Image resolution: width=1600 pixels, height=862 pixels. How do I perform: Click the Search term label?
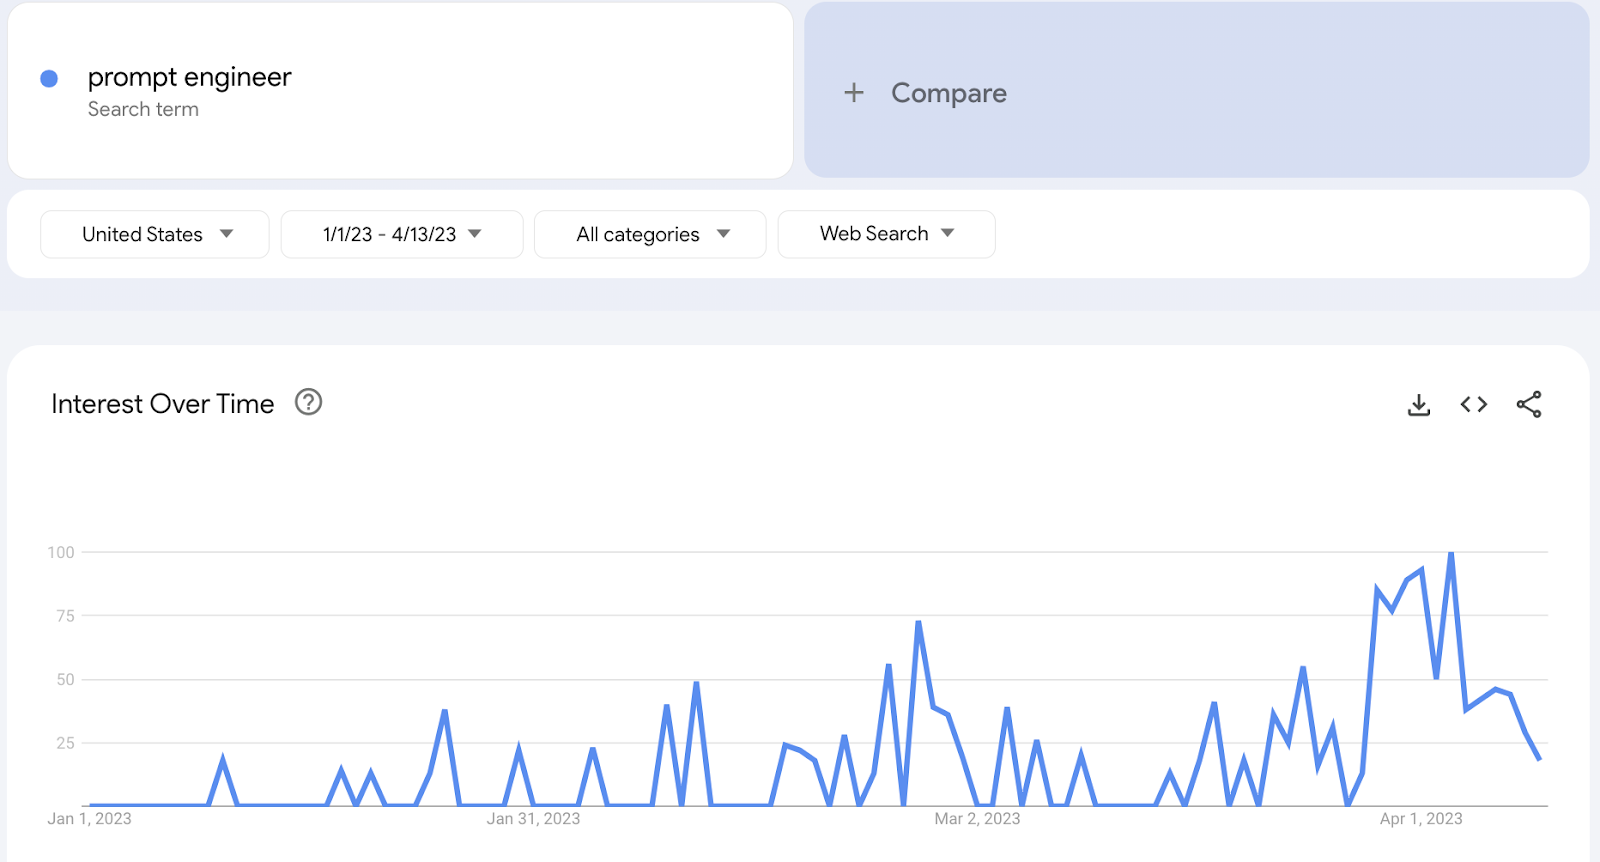click(x=143, y=110)
